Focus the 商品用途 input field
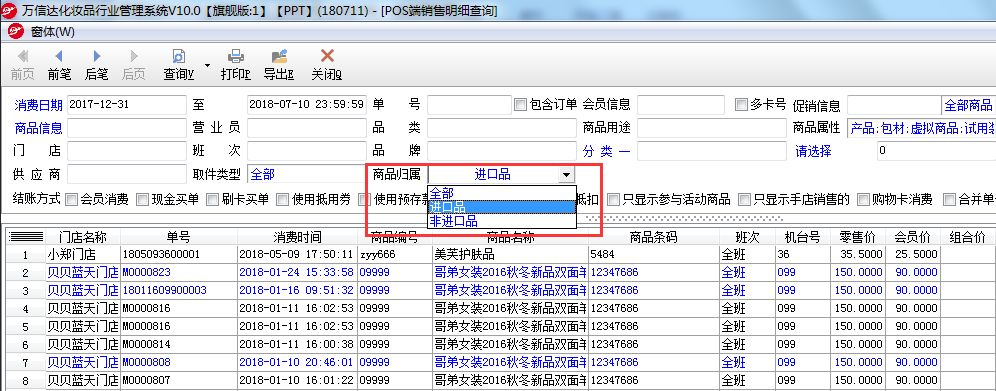 (711, 128)
